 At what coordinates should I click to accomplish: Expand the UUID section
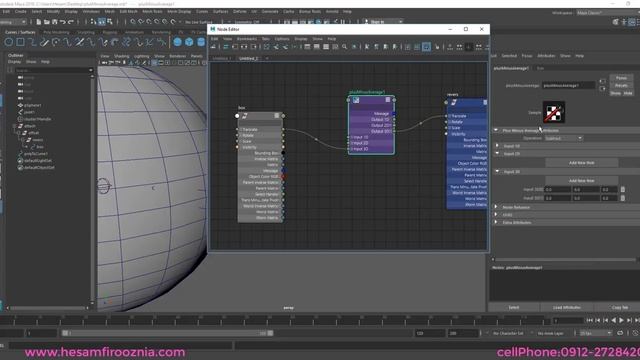pos(496,214)
